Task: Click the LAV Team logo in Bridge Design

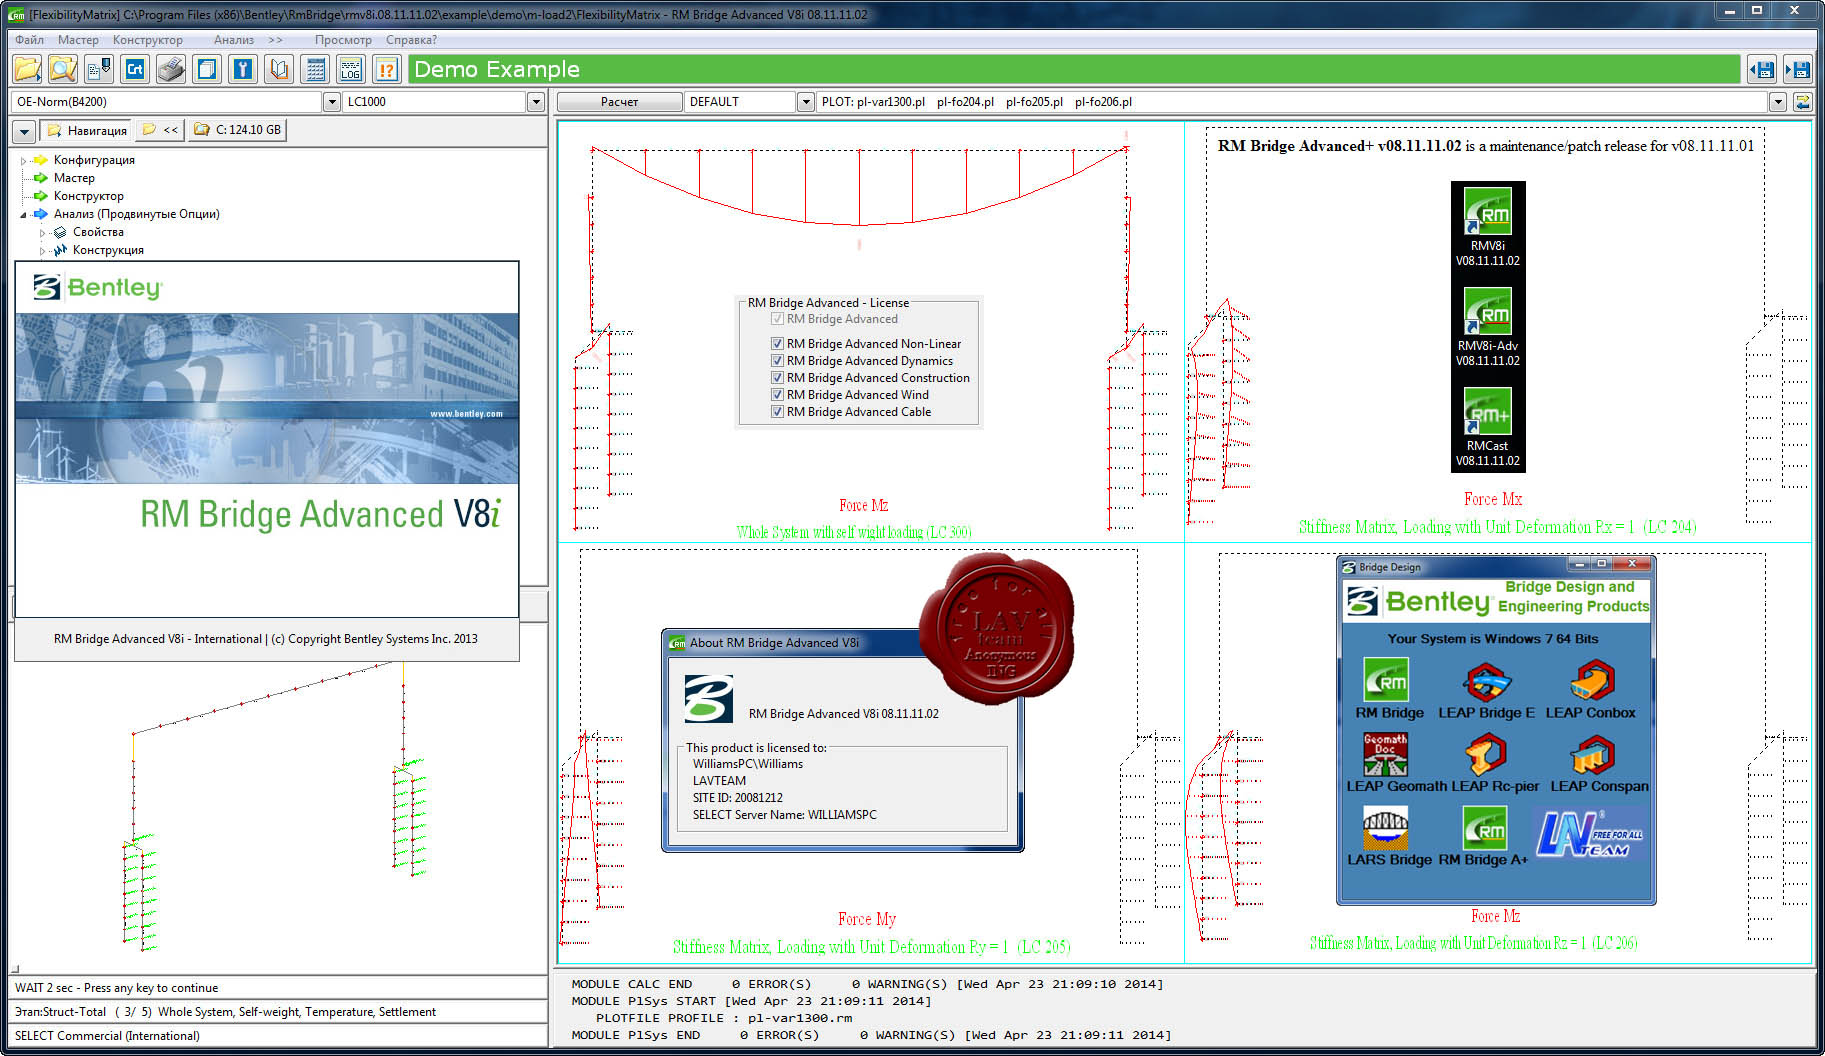Action: pos(1590,834)
